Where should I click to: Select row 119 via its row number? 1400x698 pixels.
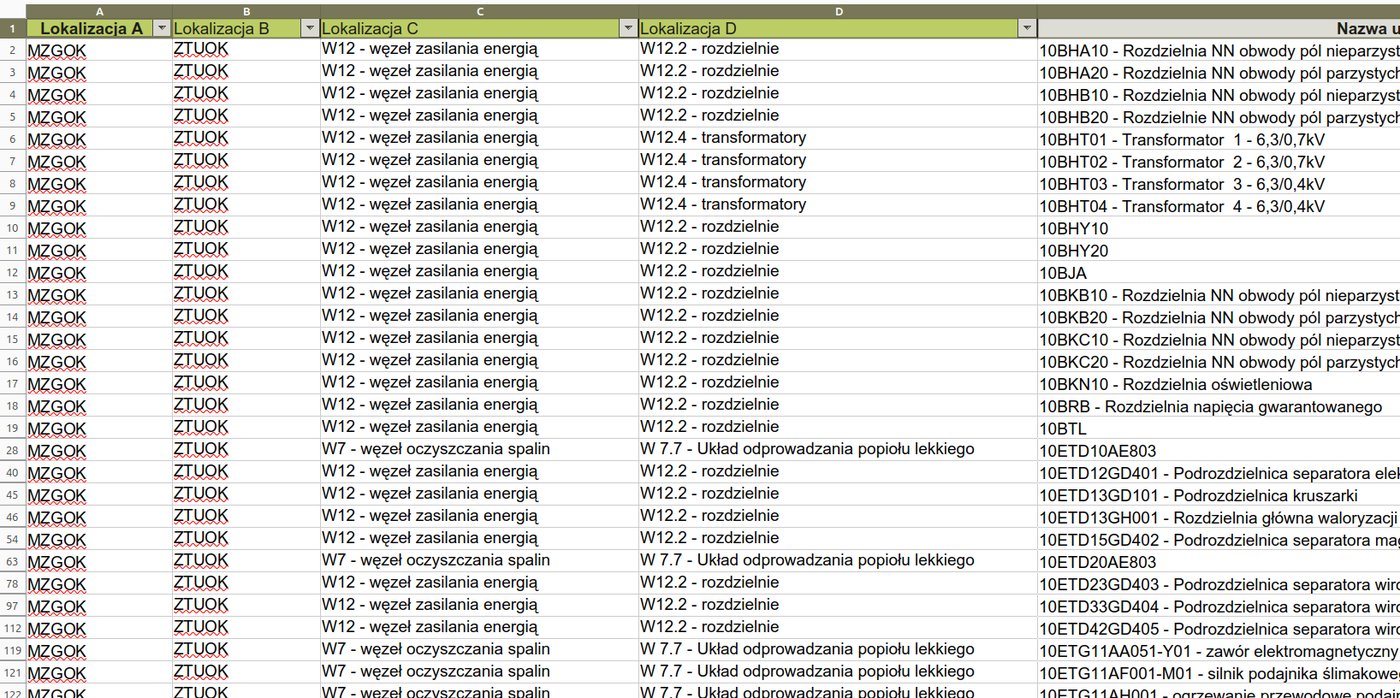coord(13,650)
